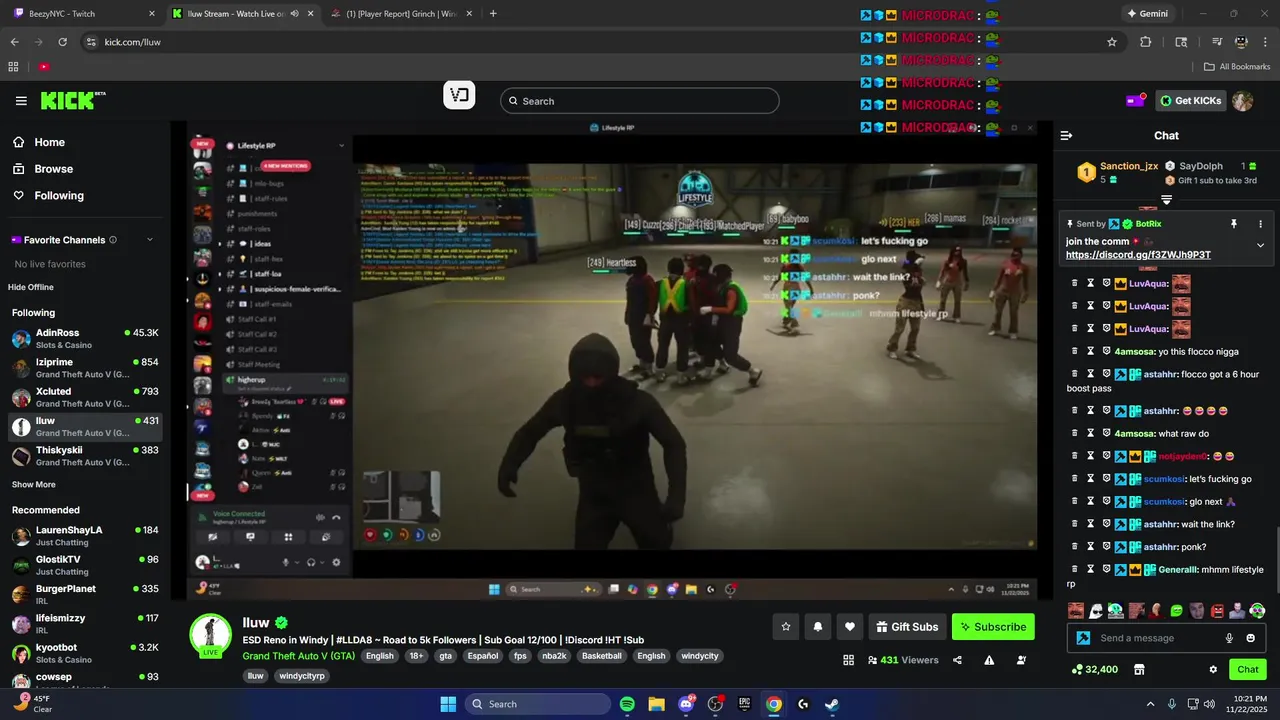Open LaurenShayLA recommended channel

[x=85, y=536]
